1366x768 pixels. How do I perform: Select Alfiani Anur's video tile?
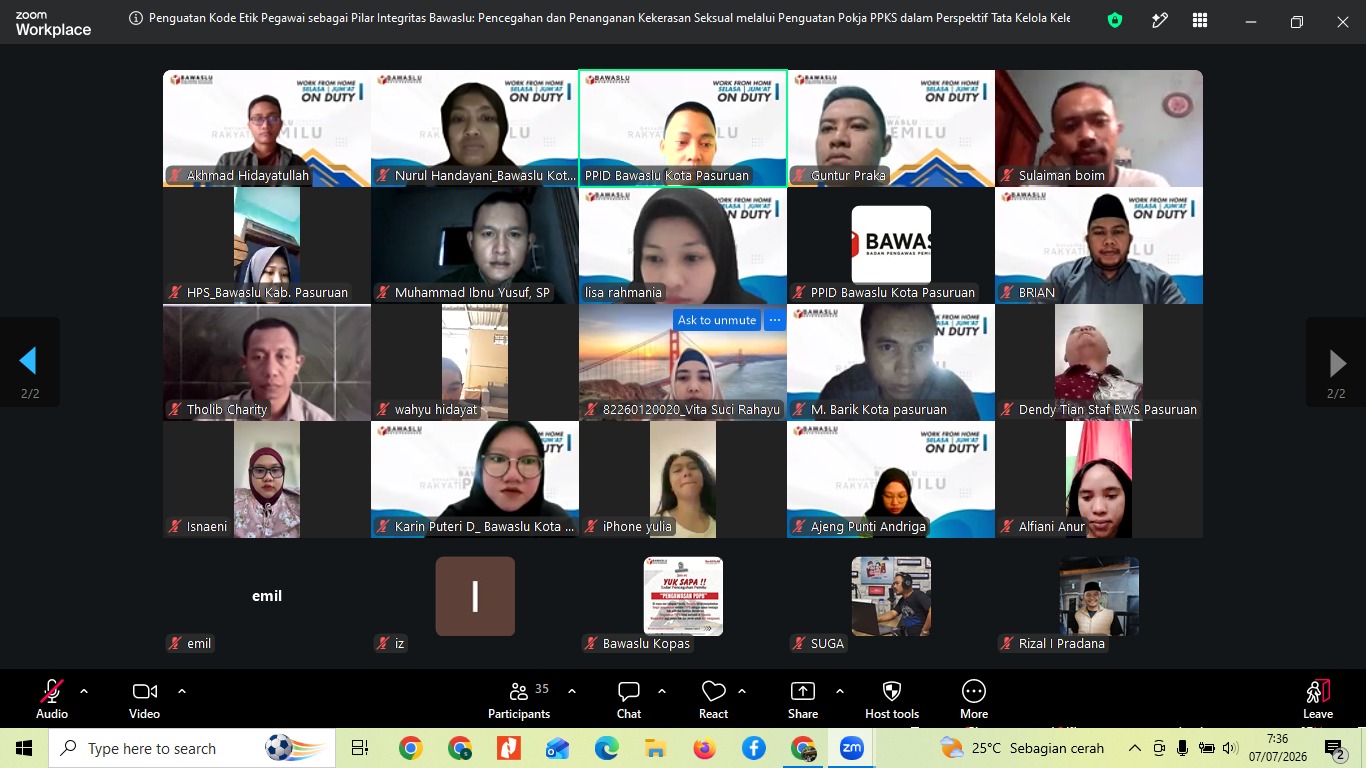pos(1099,479)
